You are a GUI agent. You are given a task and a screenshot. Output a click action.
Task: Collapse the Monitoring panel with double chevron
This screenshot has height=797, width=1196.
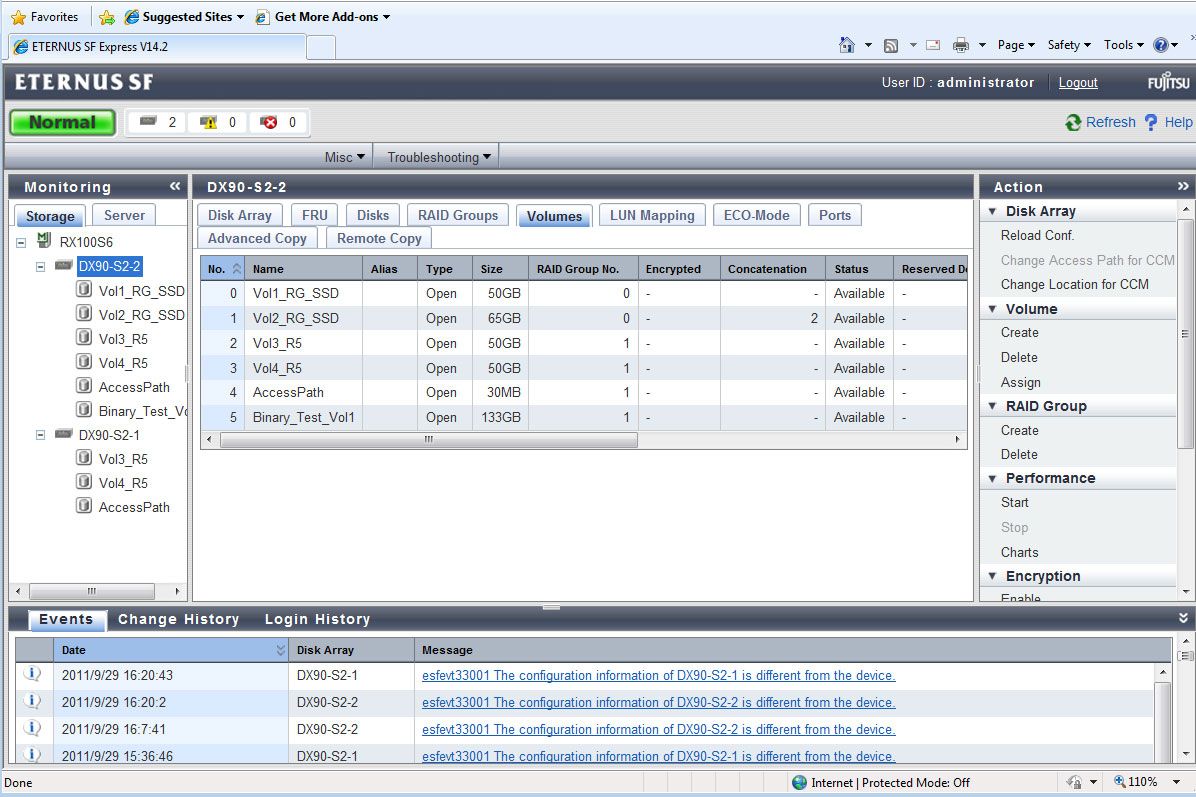click(x=175, y=186)
